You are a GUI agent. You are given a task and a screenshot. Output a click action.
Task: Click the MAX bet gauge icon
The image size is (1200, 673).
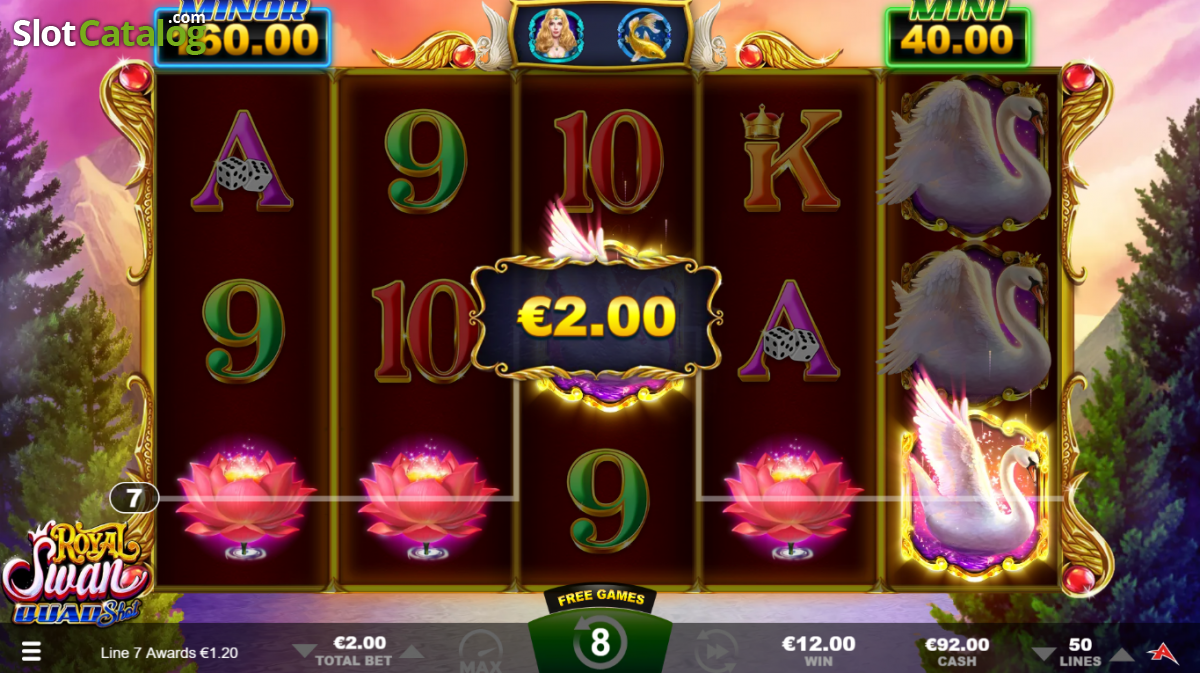tap(480, 652)
